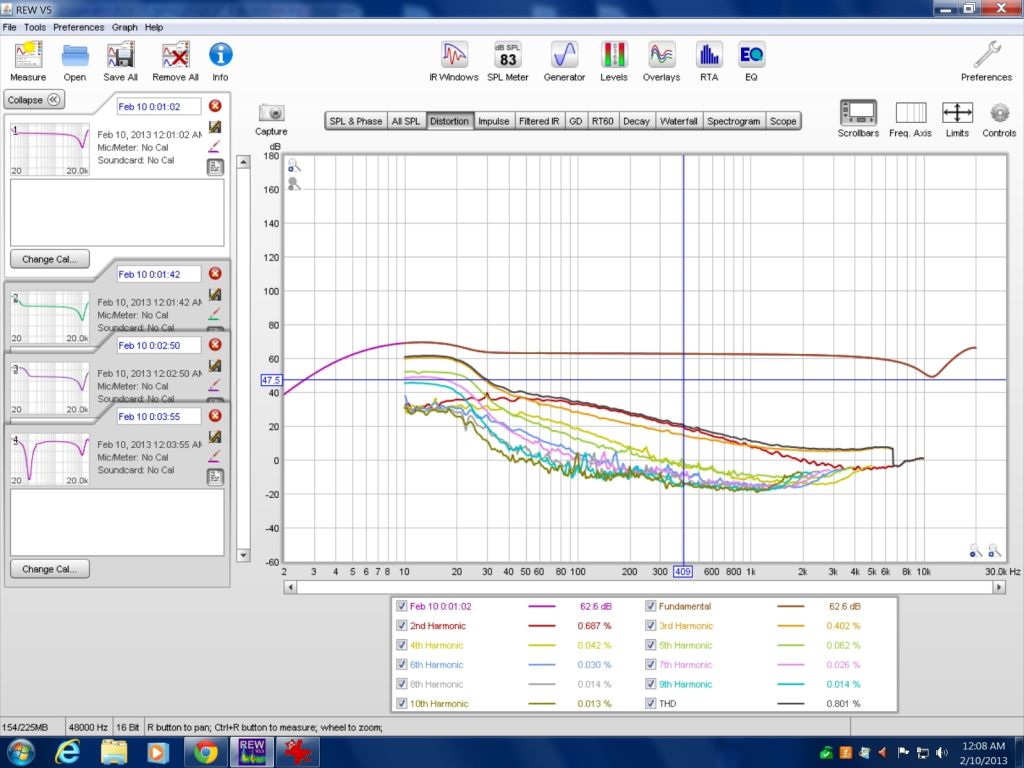Open graph Limits settings

pos(957,112)
